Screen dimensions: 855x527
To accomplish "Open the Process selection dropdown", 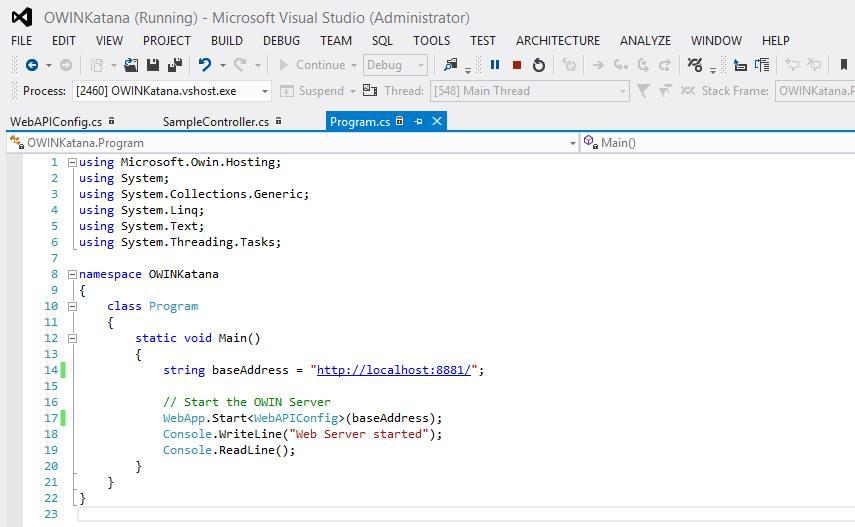I will click(x=265, y=91).
